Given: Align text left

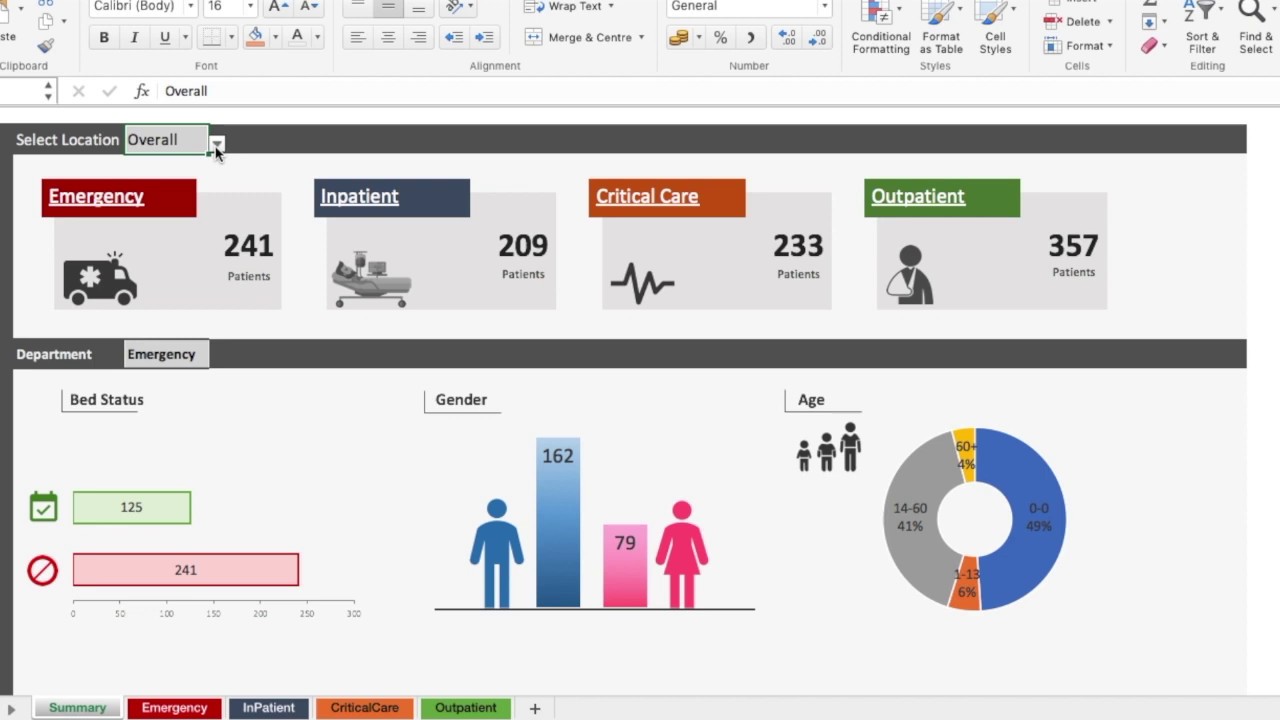Looking at the screenshot, I should 357,38.
